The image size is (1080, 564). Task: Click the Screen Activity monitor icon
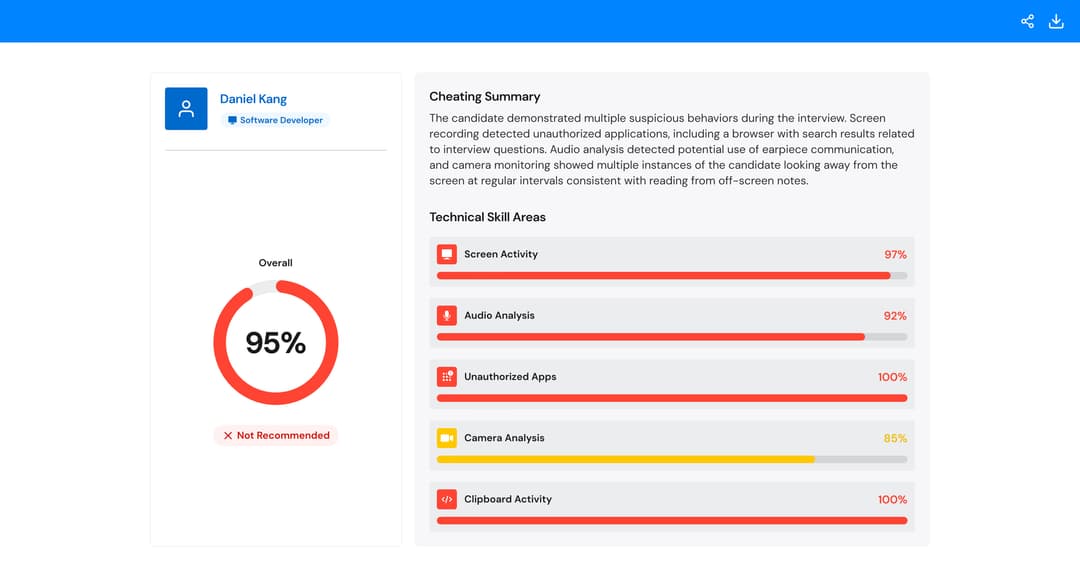[x=446, y=254]
